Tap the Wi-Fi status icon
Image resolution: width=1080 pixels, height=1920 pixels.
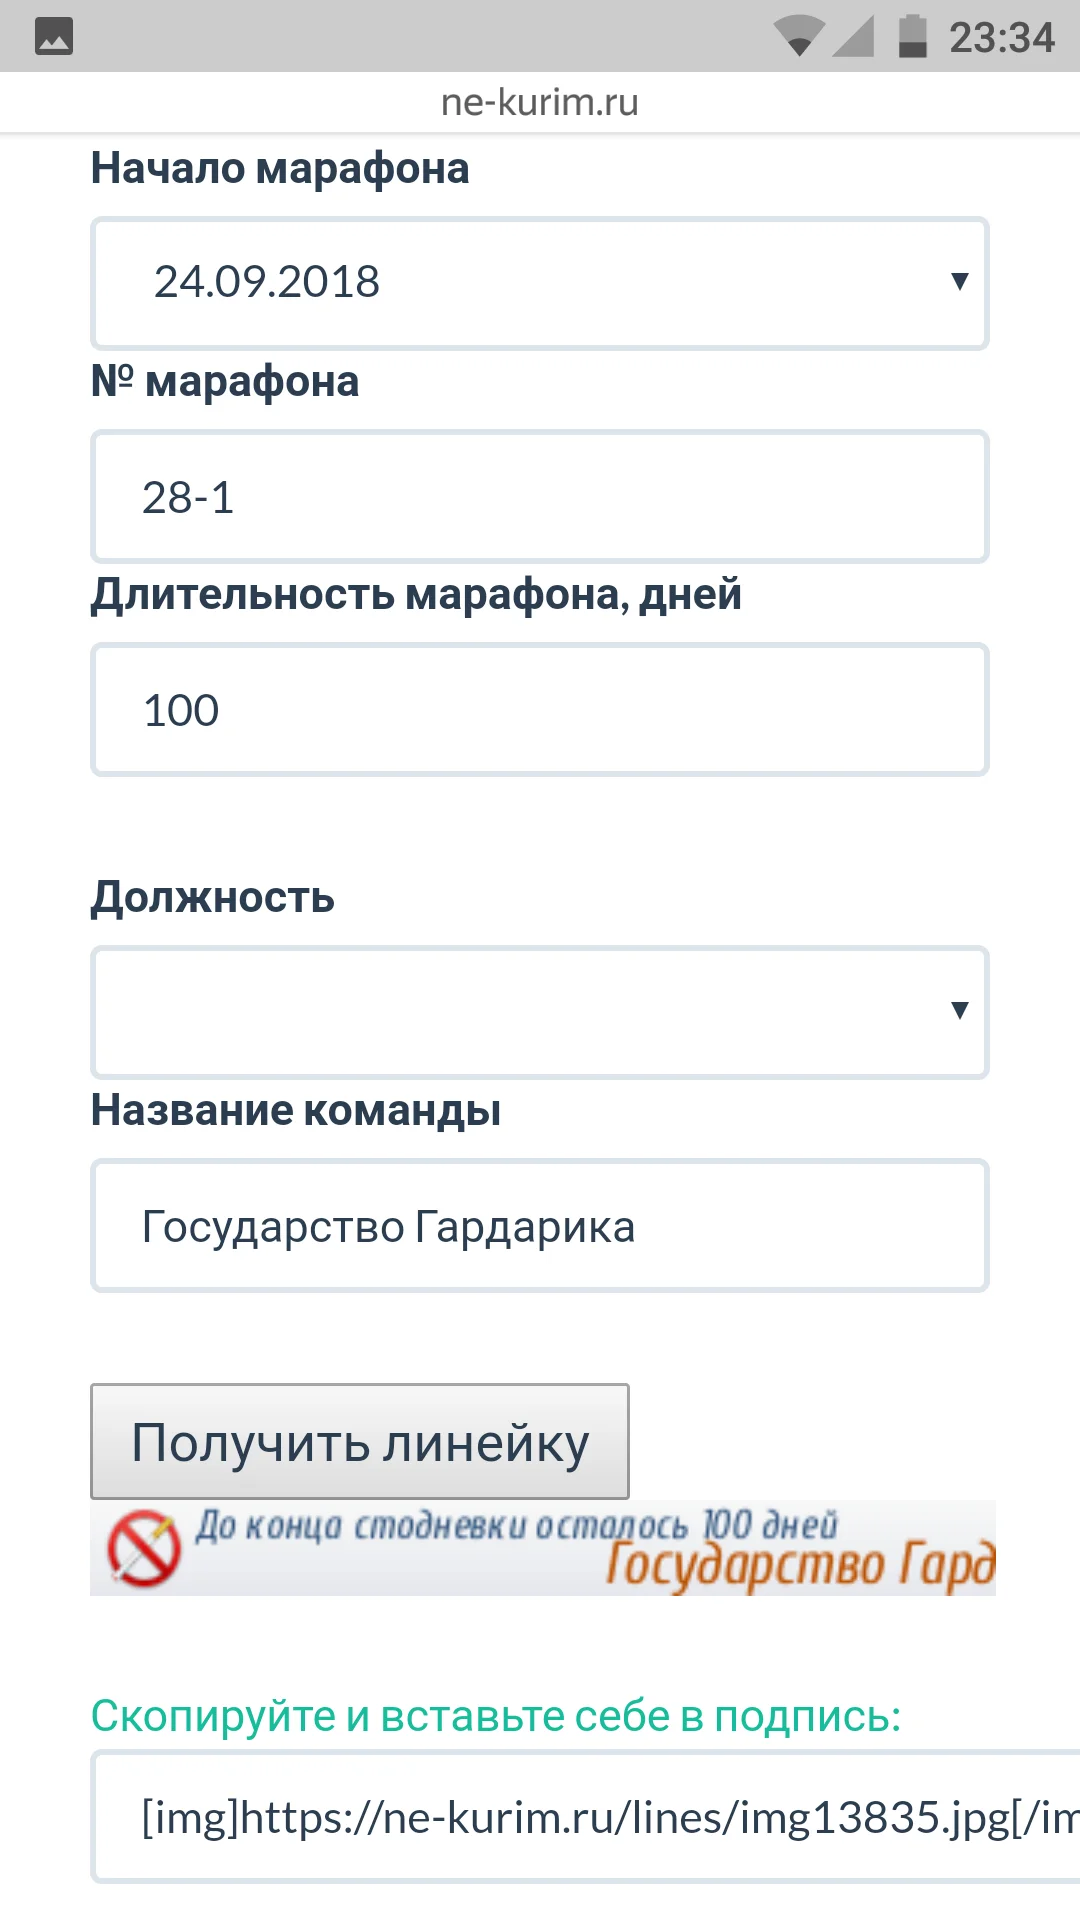pyautogui.click(x=800, y=36)
